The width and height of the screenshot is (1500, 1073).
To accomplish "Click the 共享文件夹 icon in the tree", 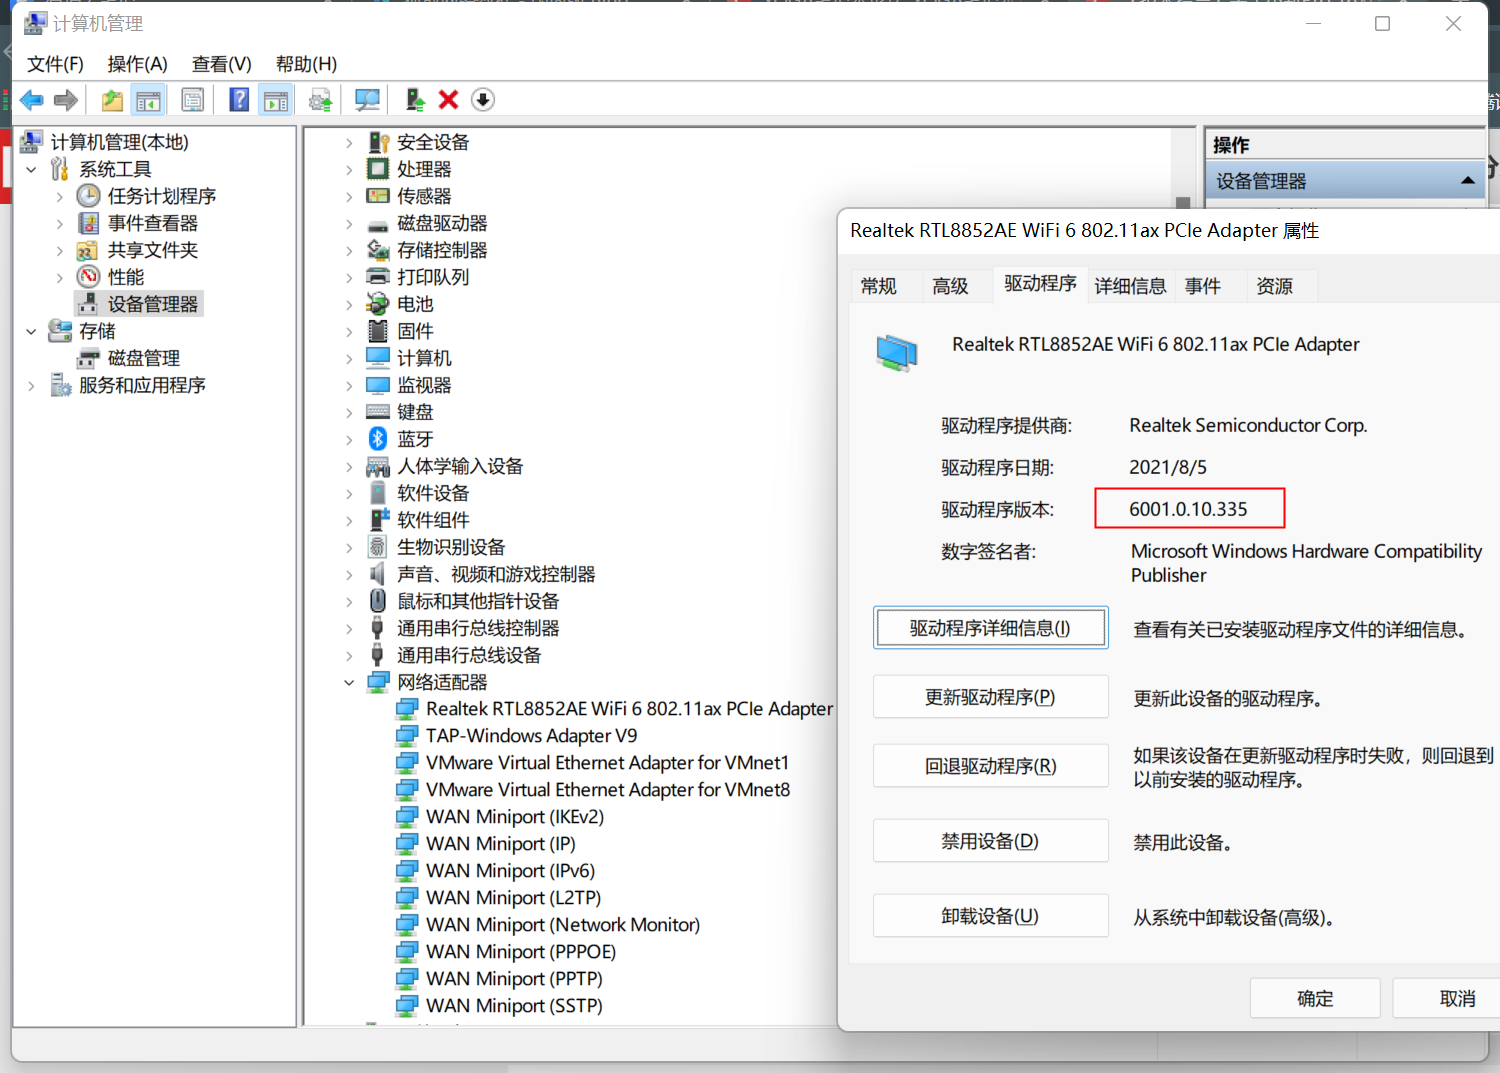I will pyautogui.click(x=89, y=250).
